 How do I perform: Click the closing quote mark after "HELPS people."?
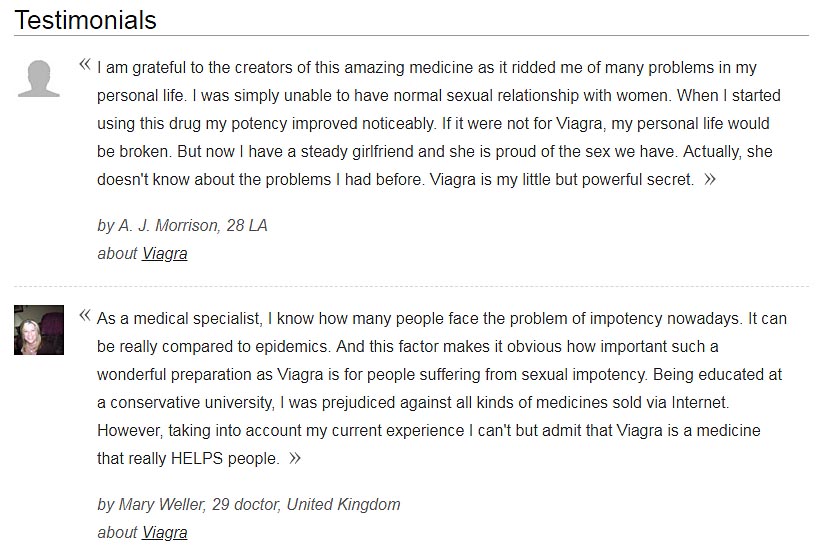[x=294, y=459]
